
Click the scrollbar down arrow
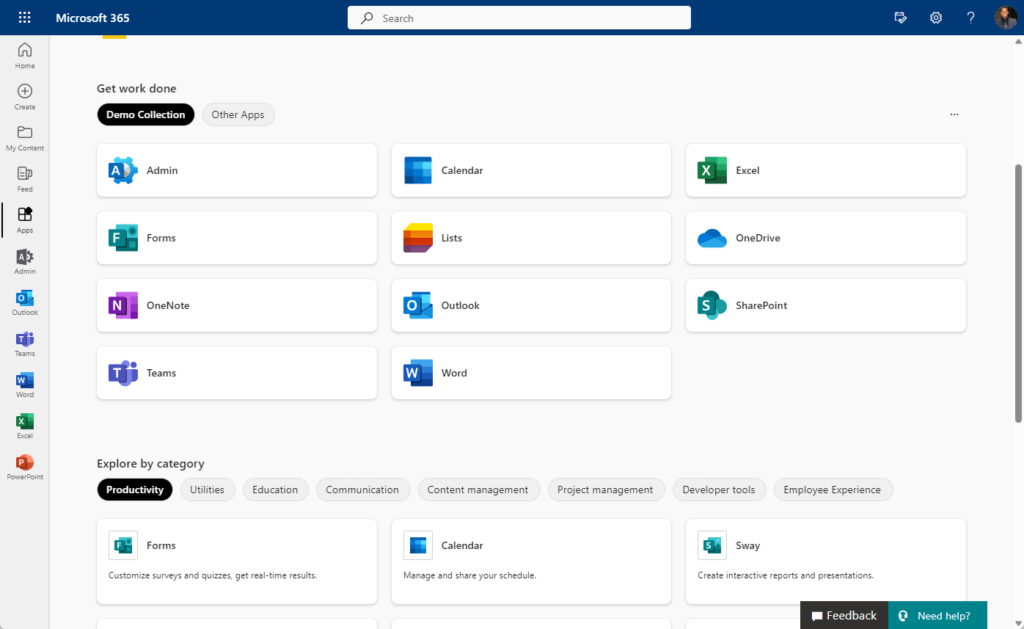coord(1018,623)
